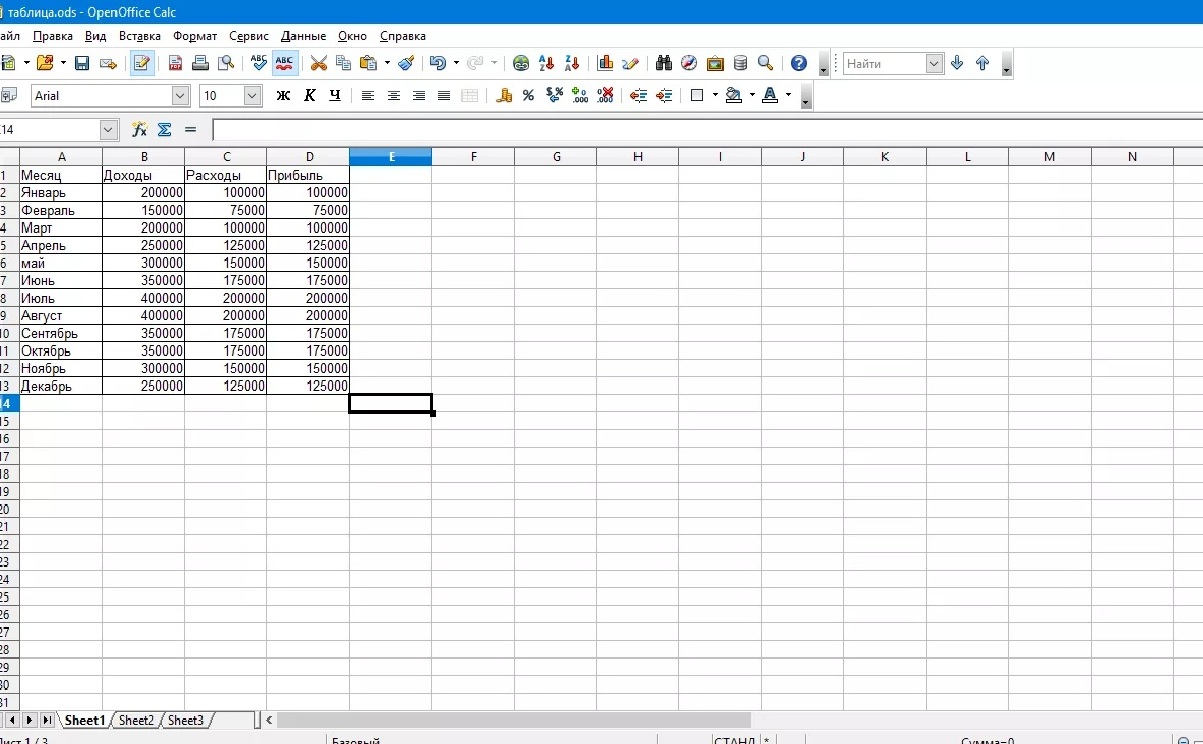This screenshot has height=744, width=1203.
Task: Sort data ascending
Action: pos(546,62)
